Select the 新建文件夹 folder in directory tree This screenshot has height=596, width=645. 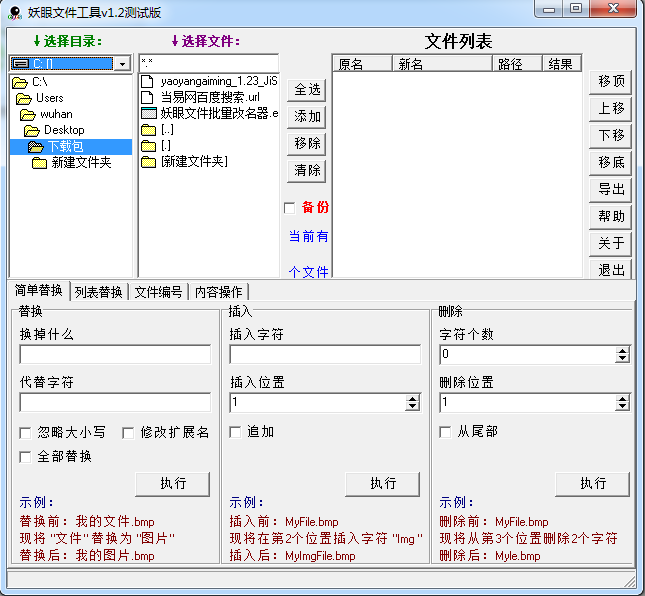[81, 162]
